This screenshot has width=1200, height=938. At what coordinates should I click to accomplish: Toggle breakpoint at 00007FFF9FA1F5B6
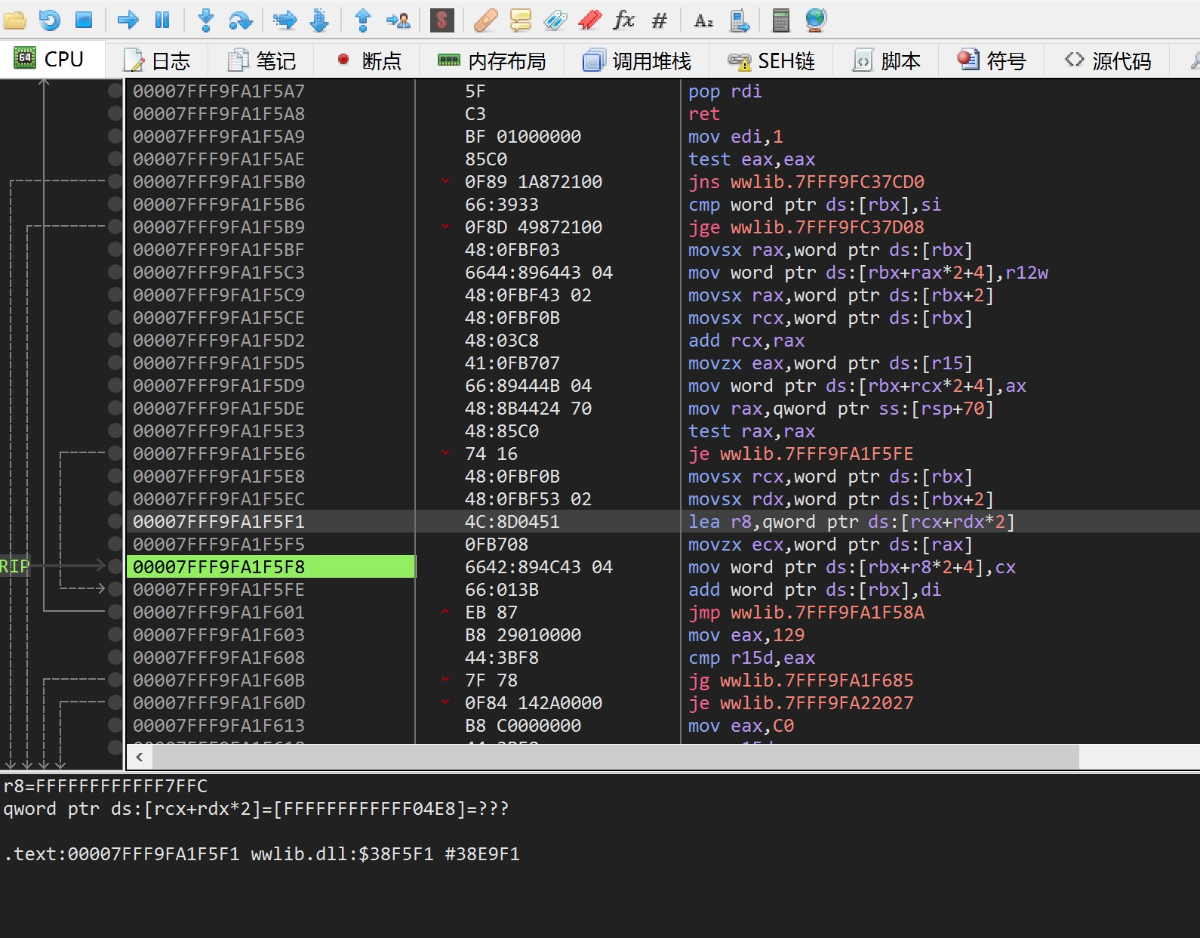click(115, 204)
